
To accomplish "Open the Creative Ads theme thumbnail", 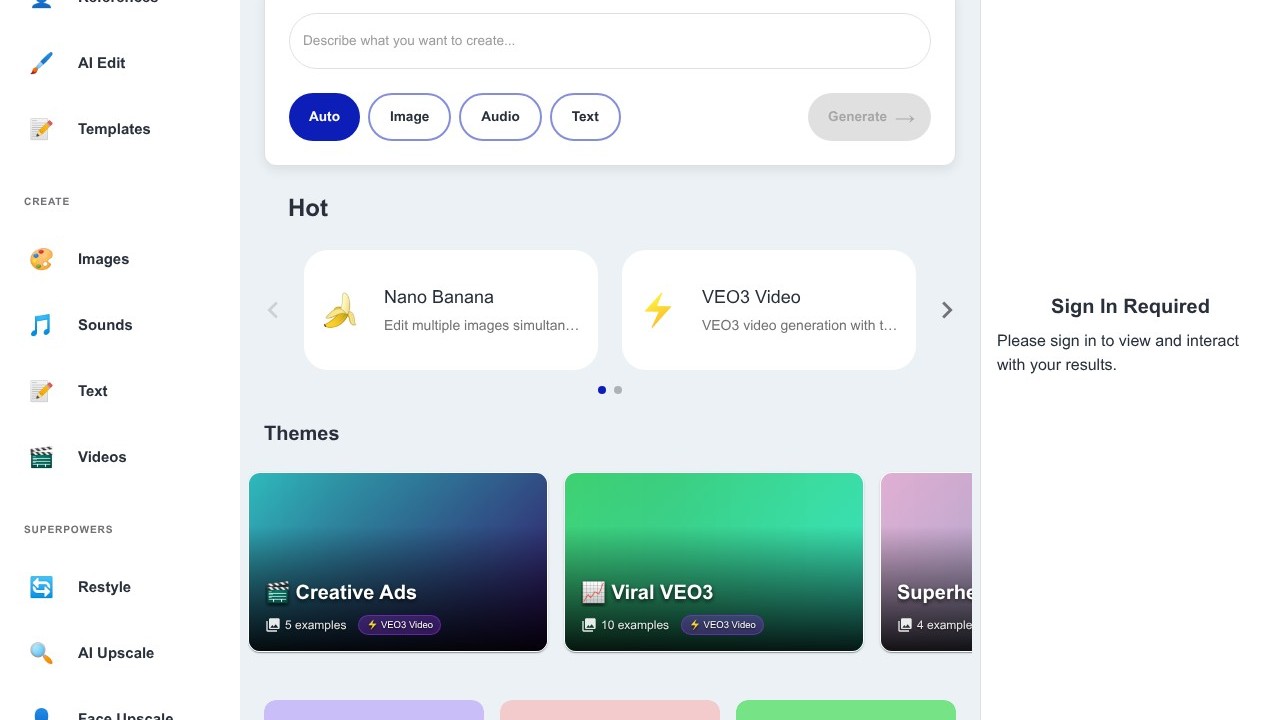I will [398, 562].
